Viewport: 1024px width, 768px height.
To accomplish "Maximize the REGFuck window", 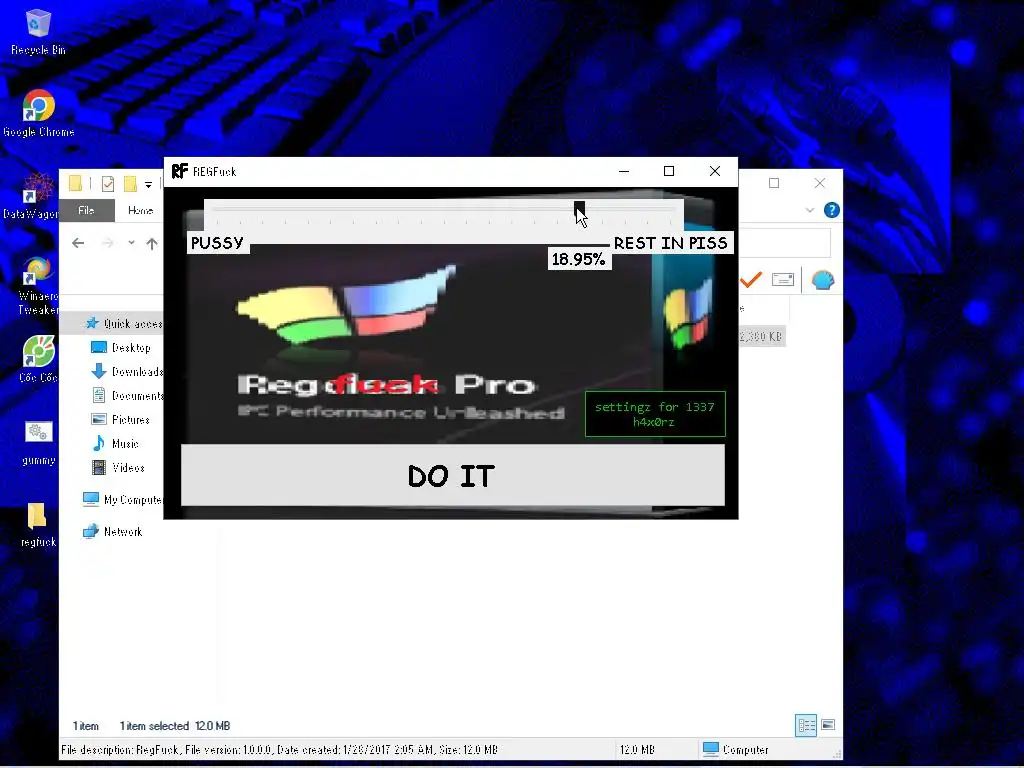I will (669, 171).
